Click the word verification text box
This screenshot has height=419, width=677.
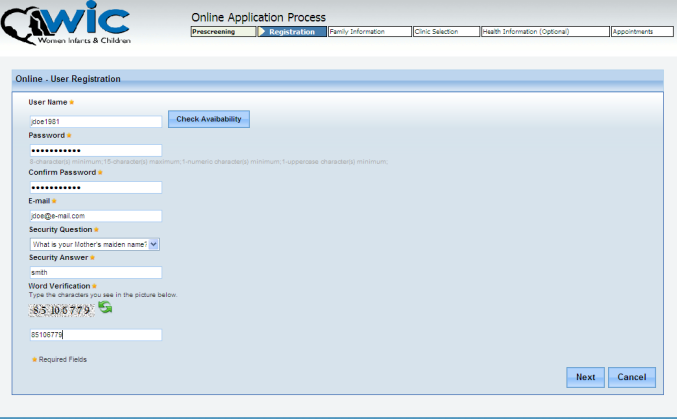95,335
